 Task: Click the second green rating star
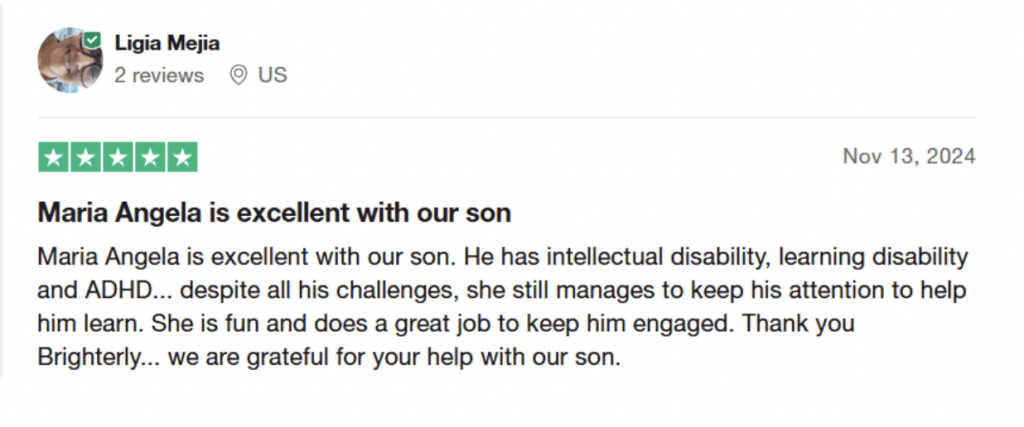pos(85,157)
